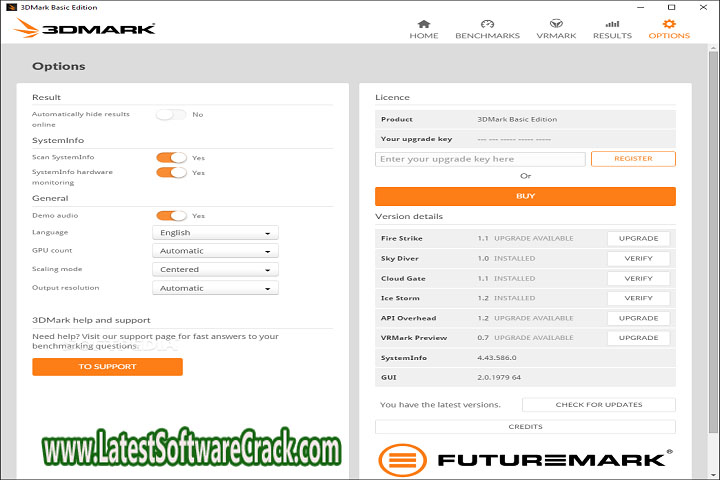The image size is (720, 480).
Task: Click the vertical scrollbar thumb
Action: [x=713, y=241]
